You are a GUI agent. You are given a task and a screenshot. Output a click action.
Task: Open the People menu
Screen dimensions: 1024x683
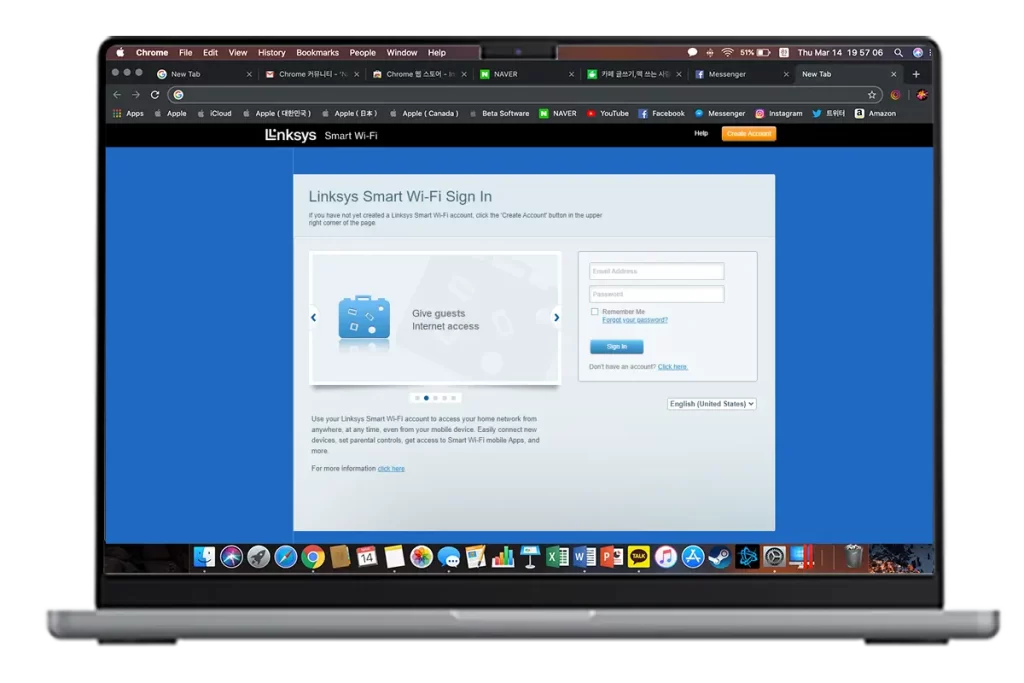pyautogui.click(x=362, y=52)
